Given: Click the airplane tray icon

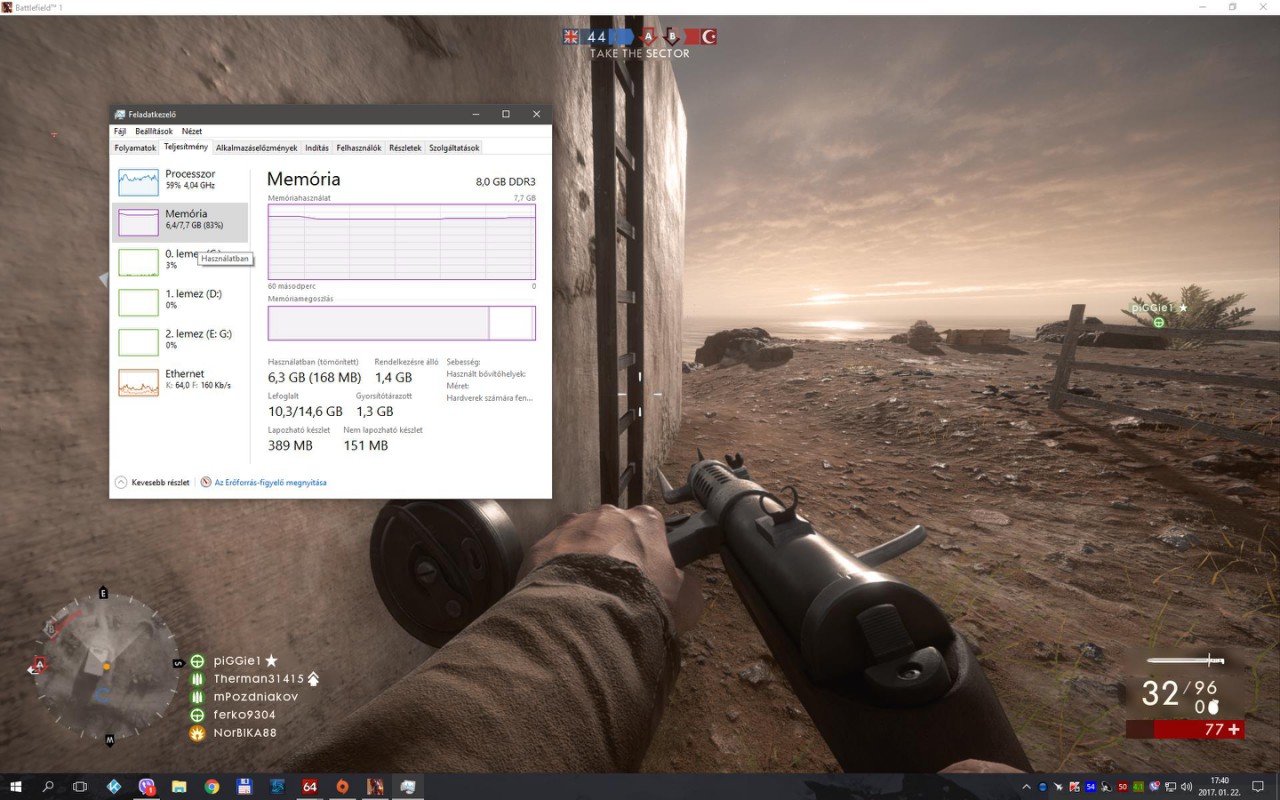Looking at the screenshot, I should [x=1059, y=786].
